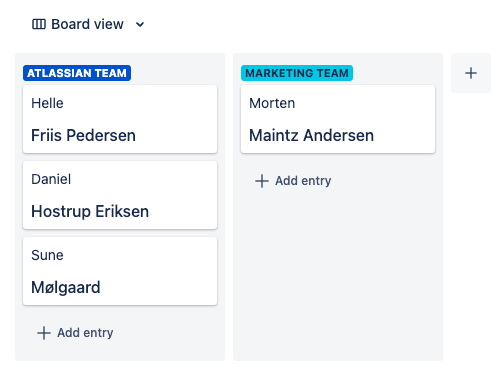Open the Helle Friis Pedersen card
Viewport: 504px width, 376px height.
(x=120, y=119)
